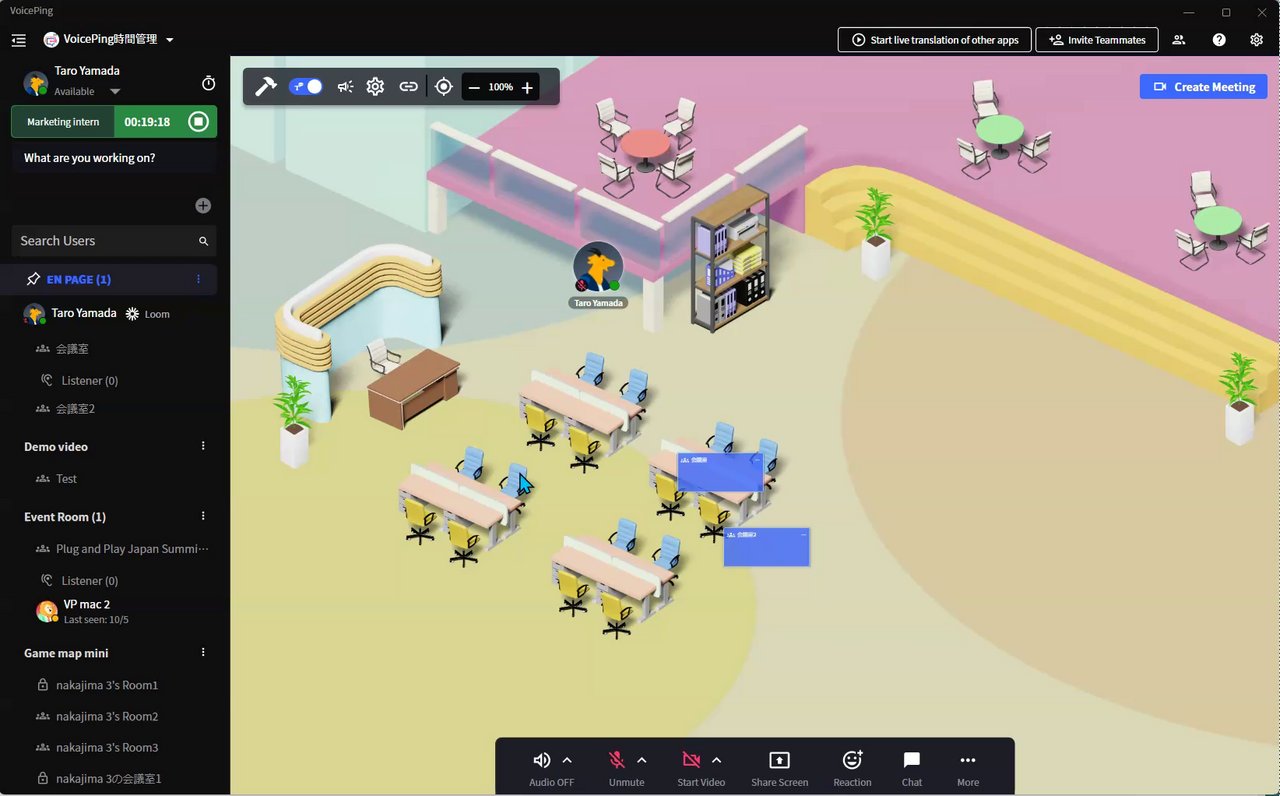The height and width of the screenshot is (796, 1280).
Task: Open the members list icon
Action: [x=1179, y=40]
